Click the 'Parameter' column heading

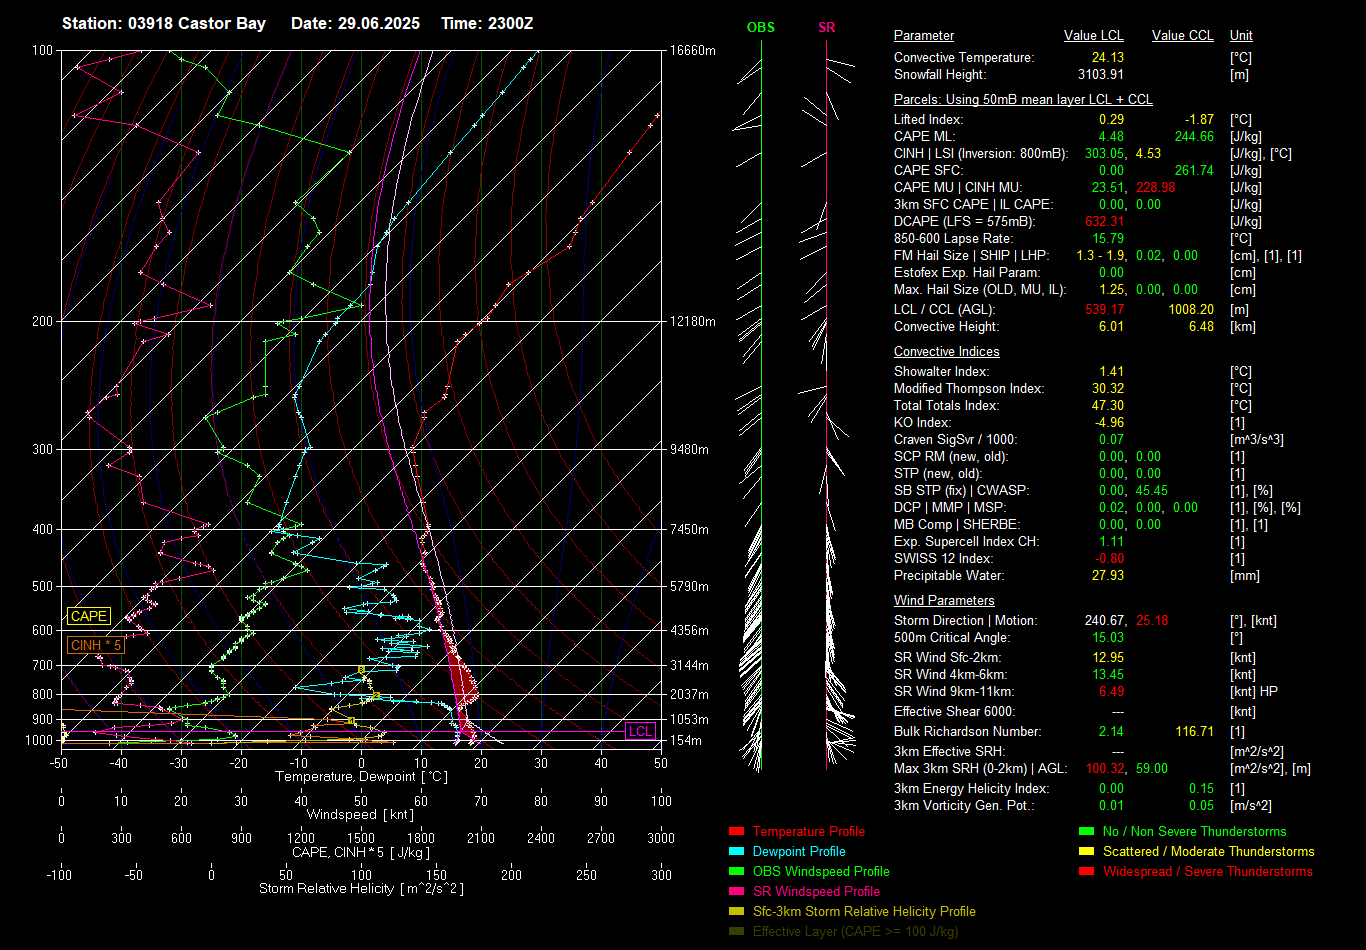pos(924,35)
